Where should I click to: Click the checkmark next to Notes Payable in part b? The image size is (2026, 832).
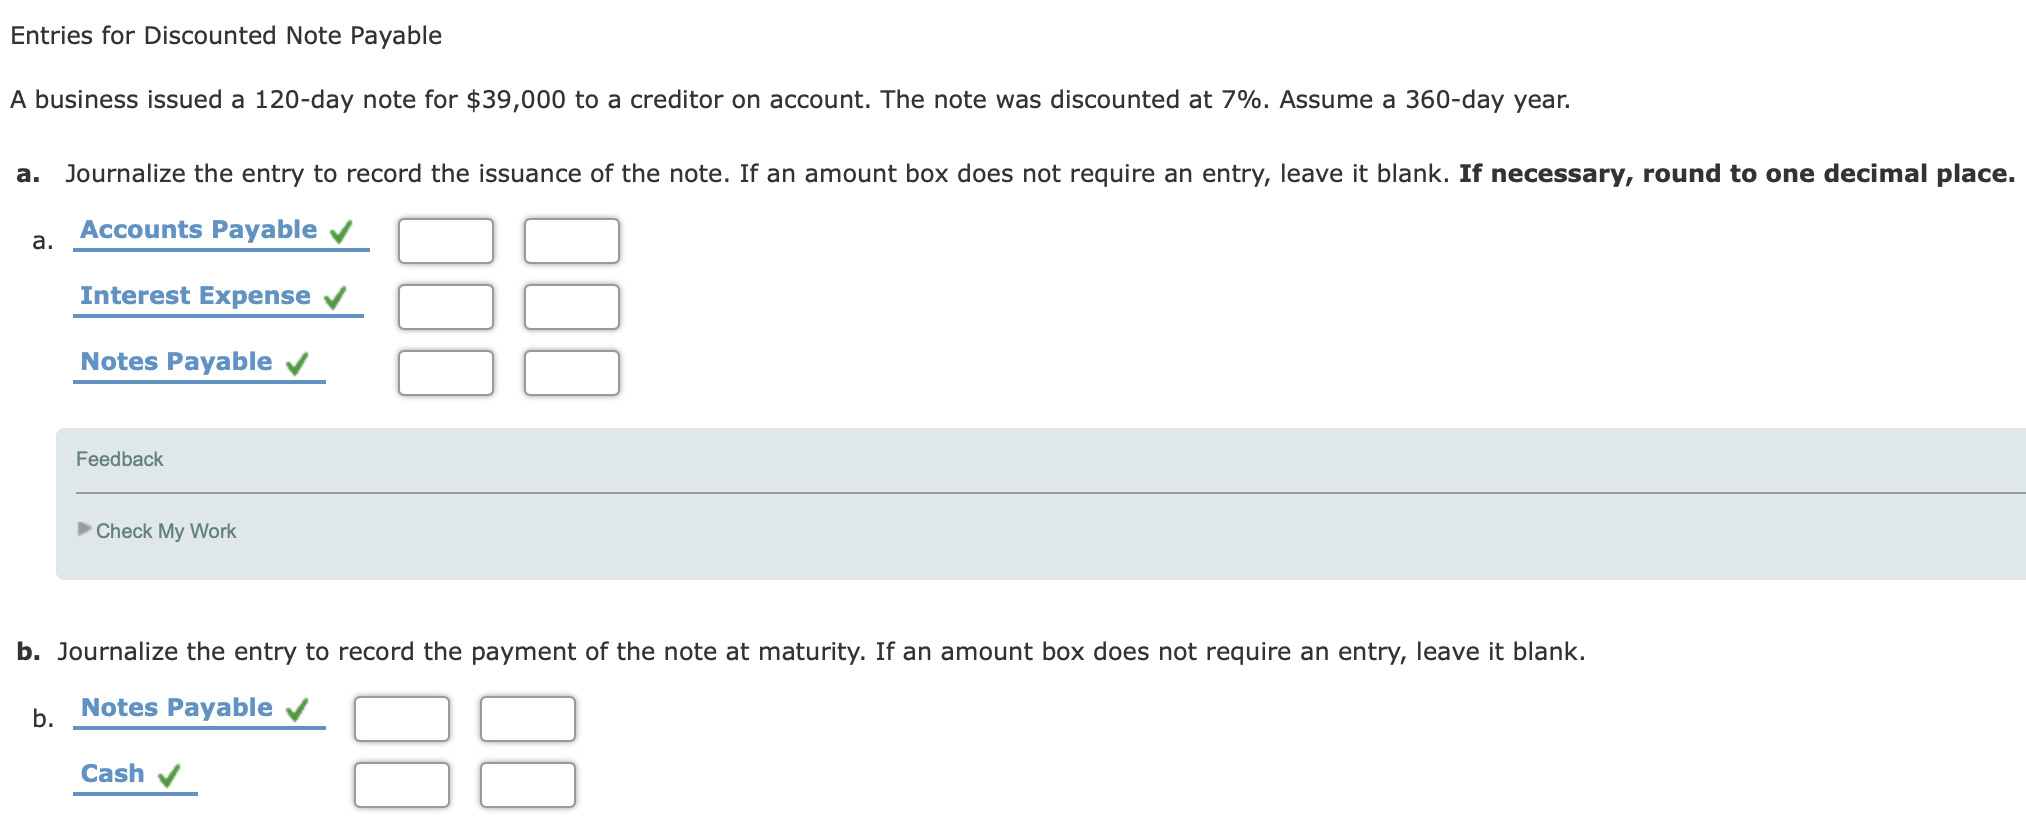298,708
